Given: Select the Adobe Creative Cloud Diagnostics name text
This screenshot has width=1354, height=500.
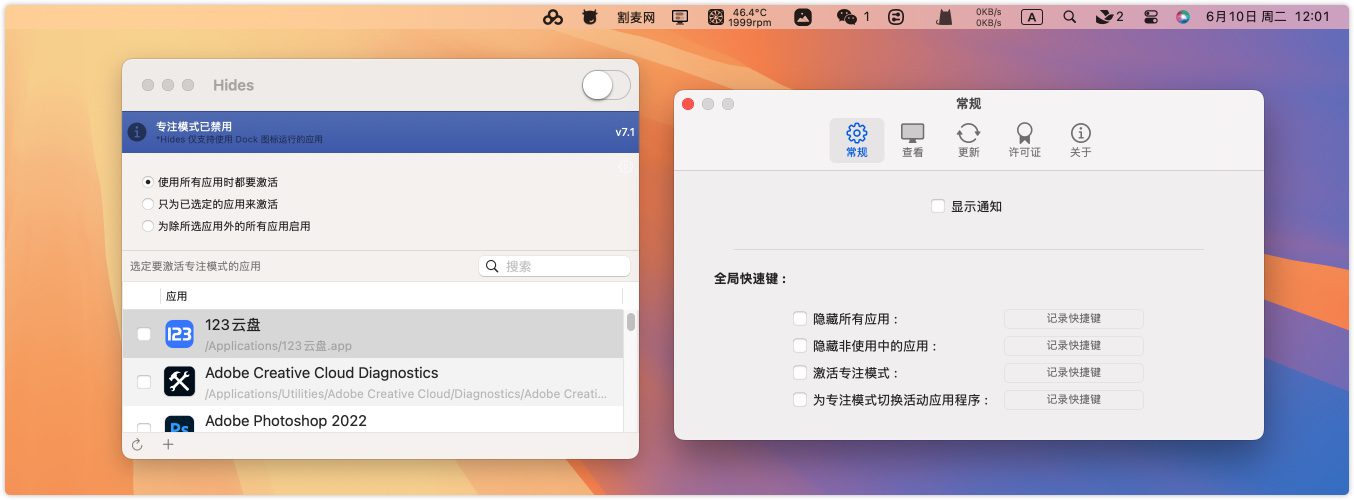Looking at the screenshot, I should click(321, 373).
